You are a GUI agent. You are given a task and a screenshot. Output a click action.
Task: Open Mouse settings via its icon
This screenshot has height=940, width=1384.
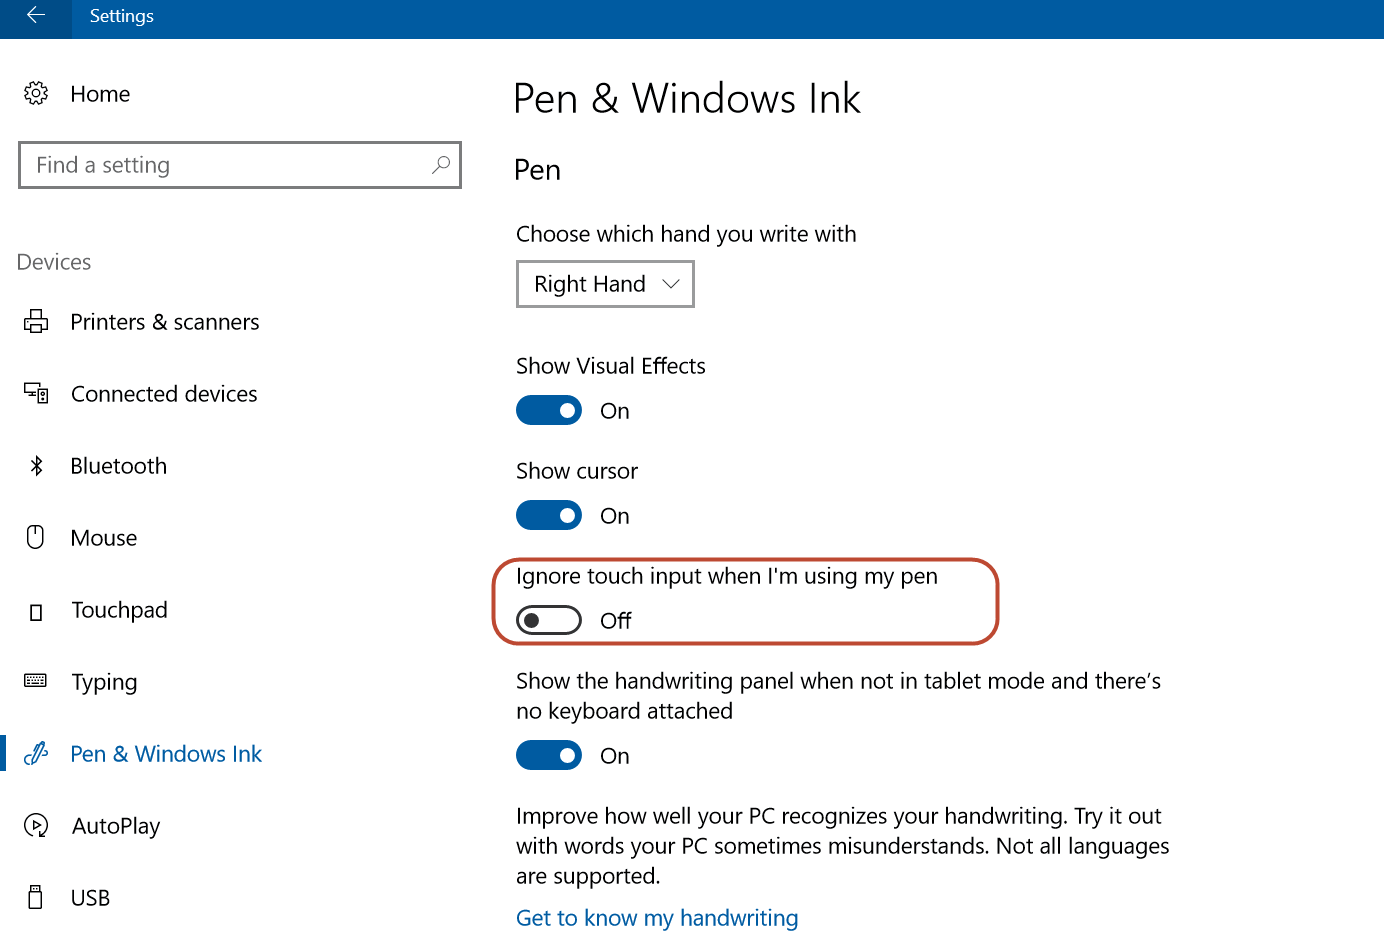point(36,537)
